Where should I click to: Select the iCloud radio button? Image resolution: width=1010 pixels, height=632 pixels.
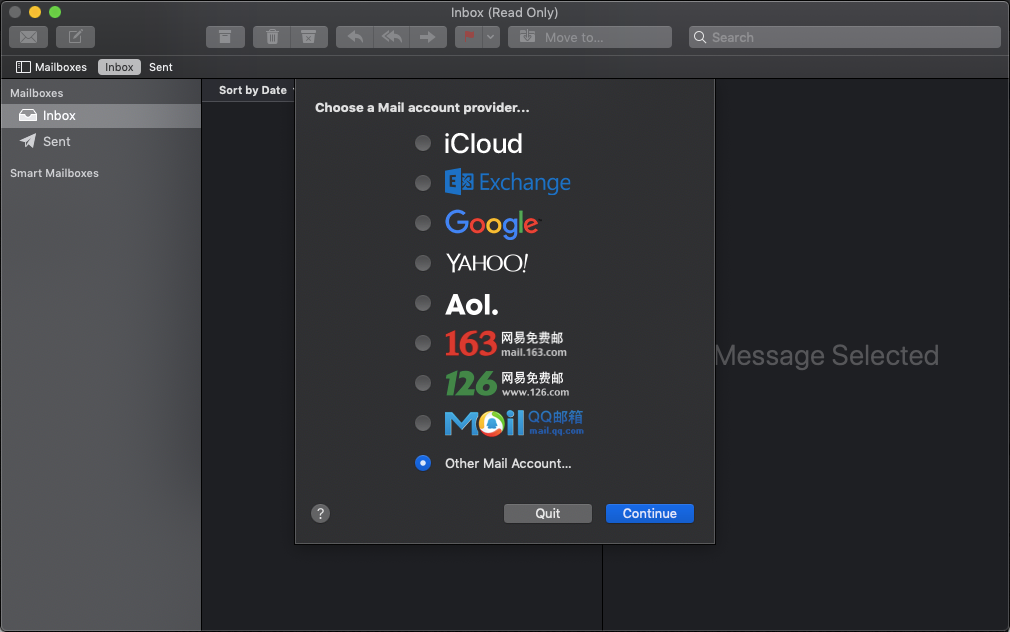pos(423,143)
